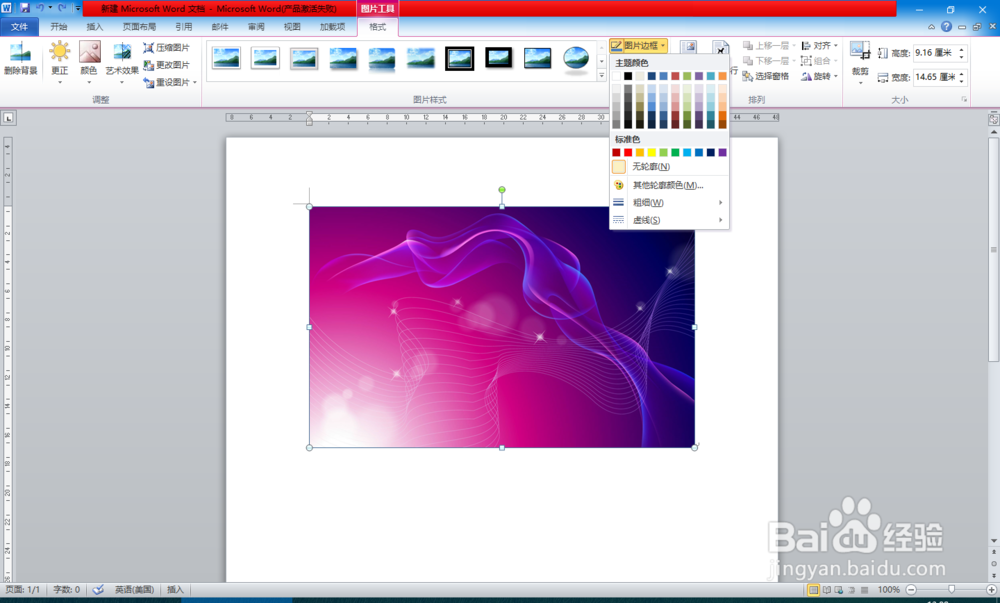Viewport: 1000px width, 603px height.
Task: Decrease width with stepper down arrow
Action: click(x=962, y=81)
